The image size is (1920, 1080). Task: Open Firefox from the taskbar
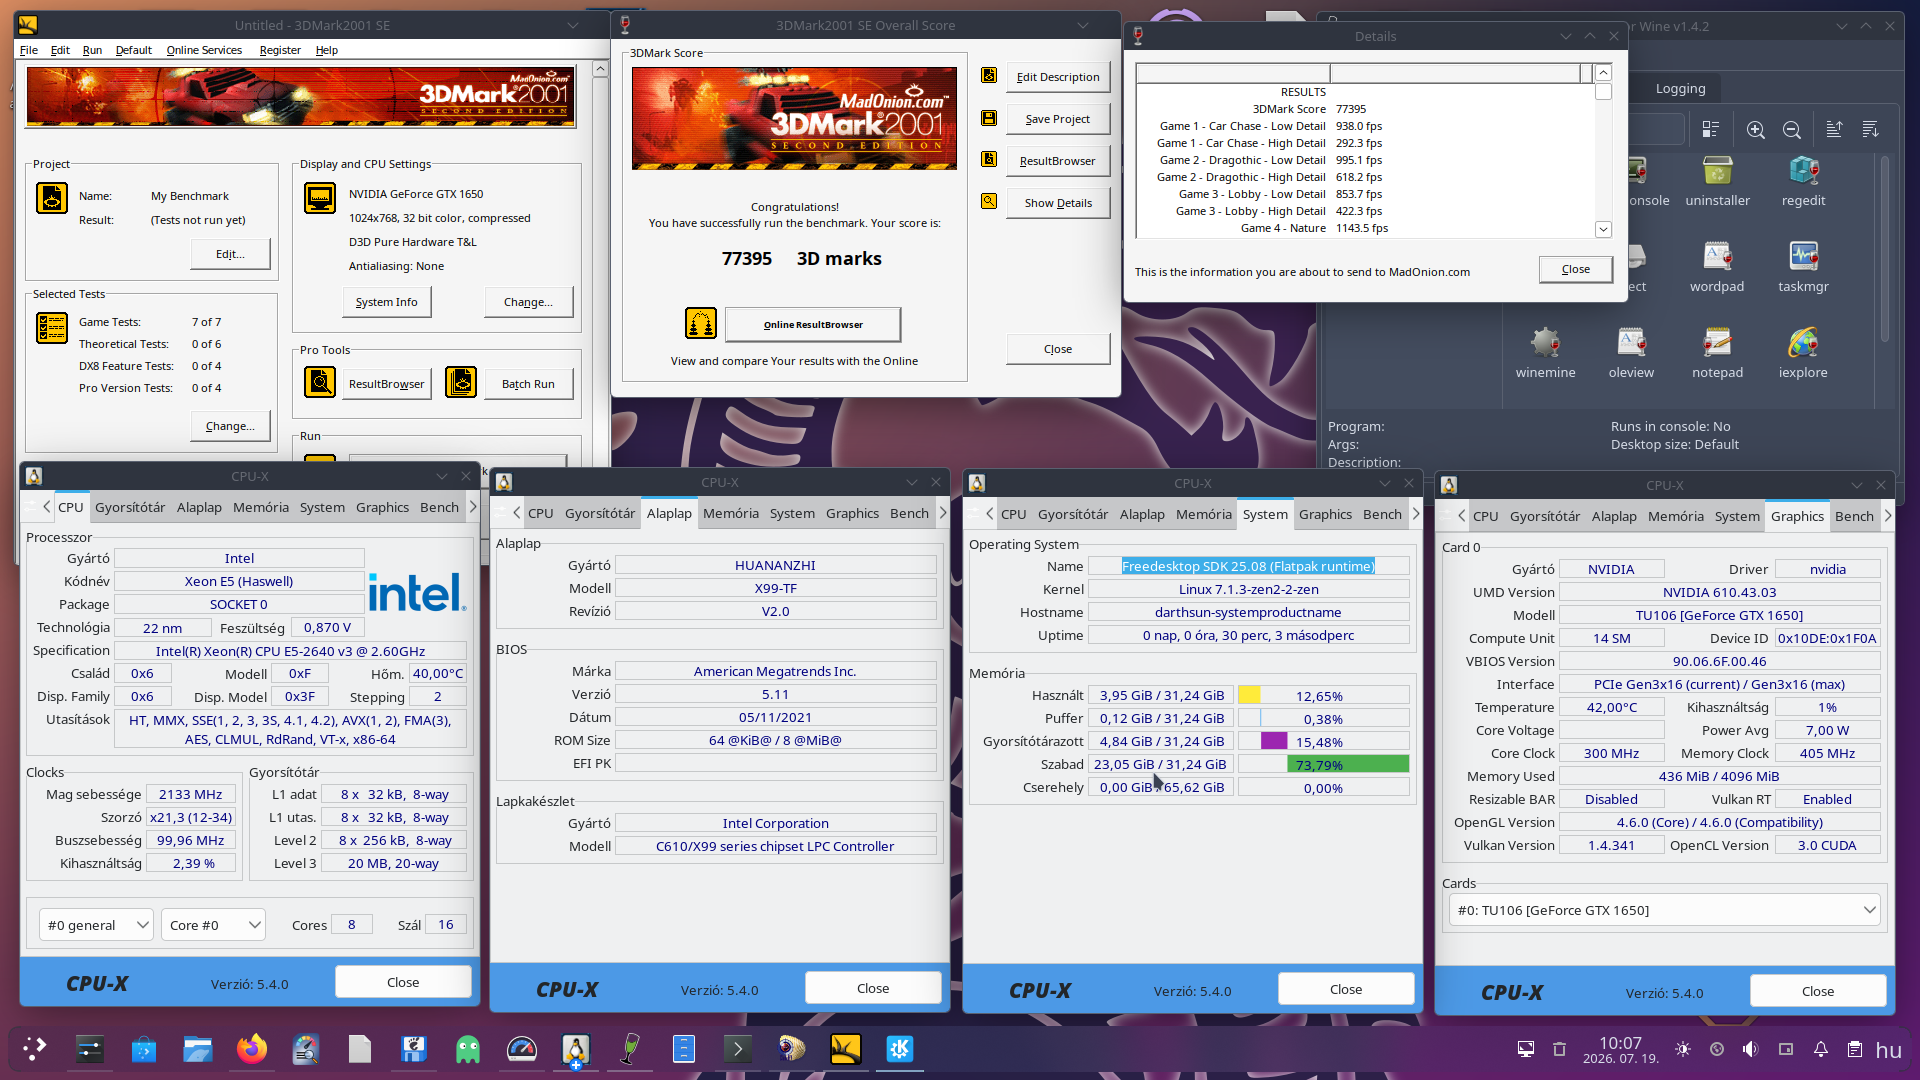252,1049
